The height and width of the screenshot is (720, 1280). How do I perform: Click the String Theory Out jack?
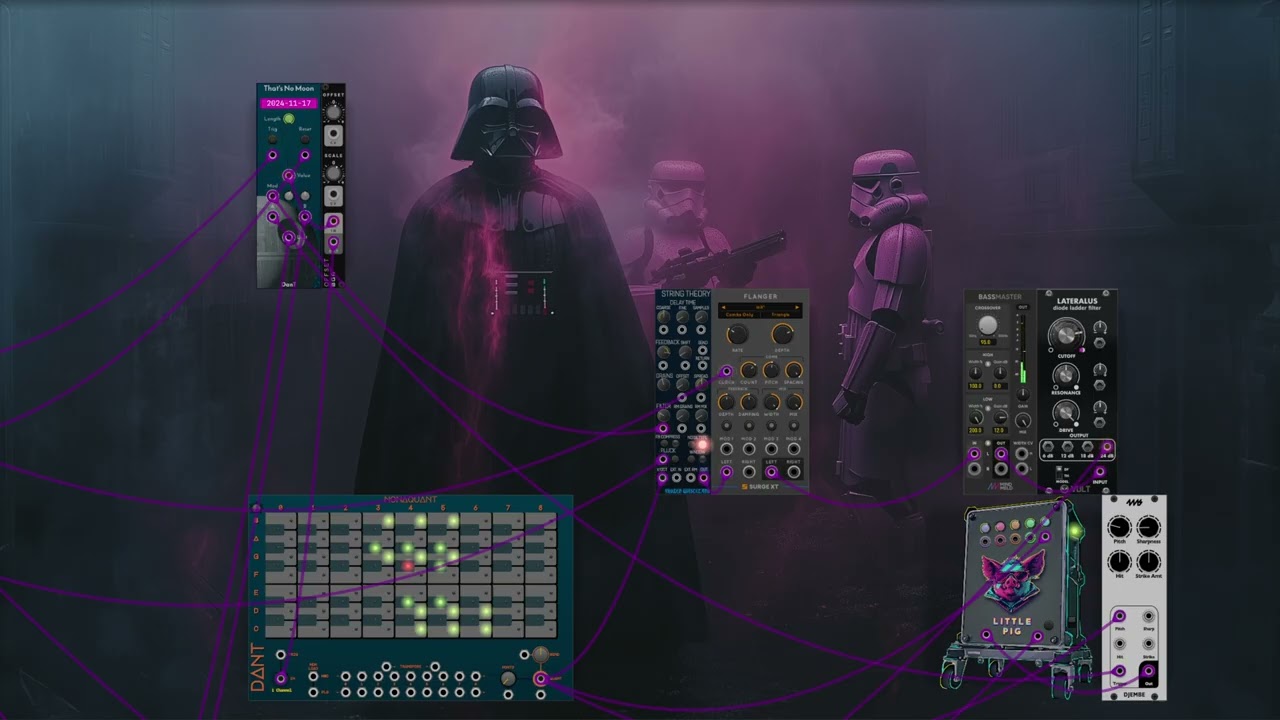[x=704, y=478]
